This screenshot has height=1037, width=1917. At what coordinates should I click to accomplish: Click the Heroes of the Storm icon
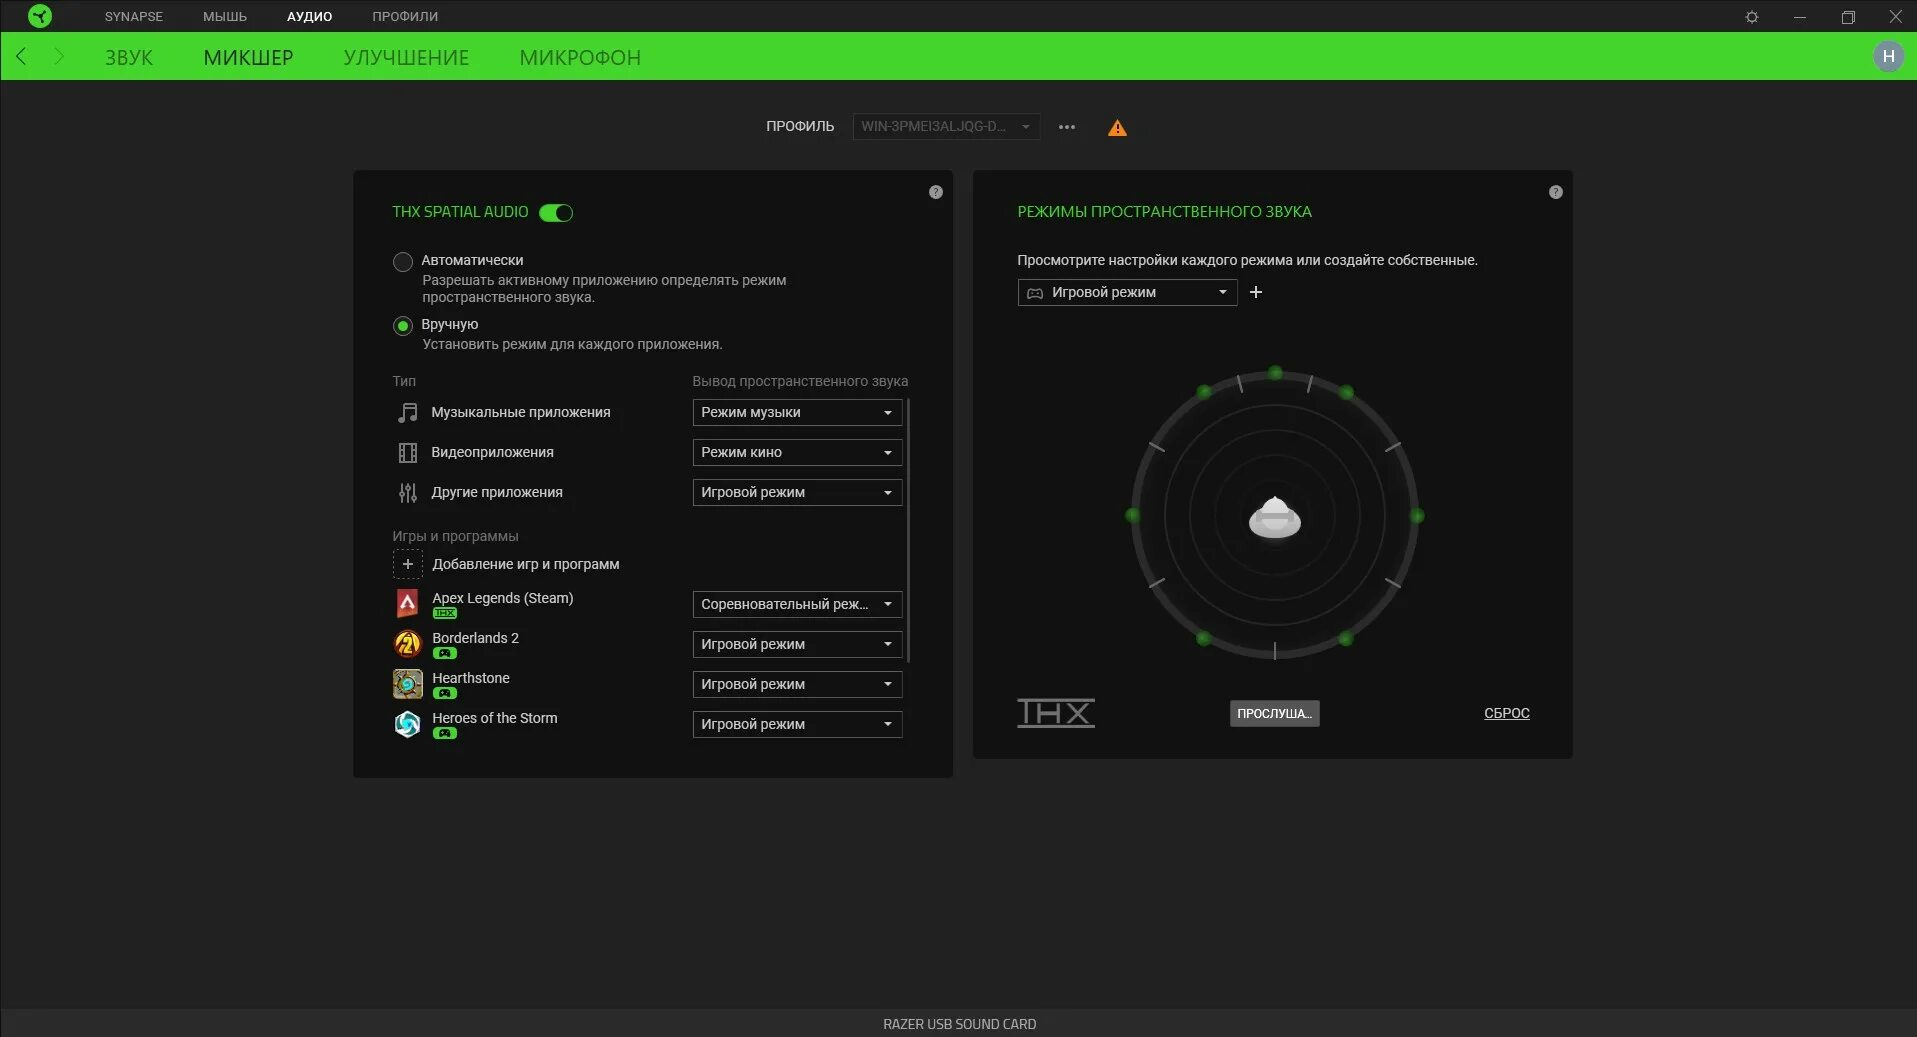pos(408,724)
